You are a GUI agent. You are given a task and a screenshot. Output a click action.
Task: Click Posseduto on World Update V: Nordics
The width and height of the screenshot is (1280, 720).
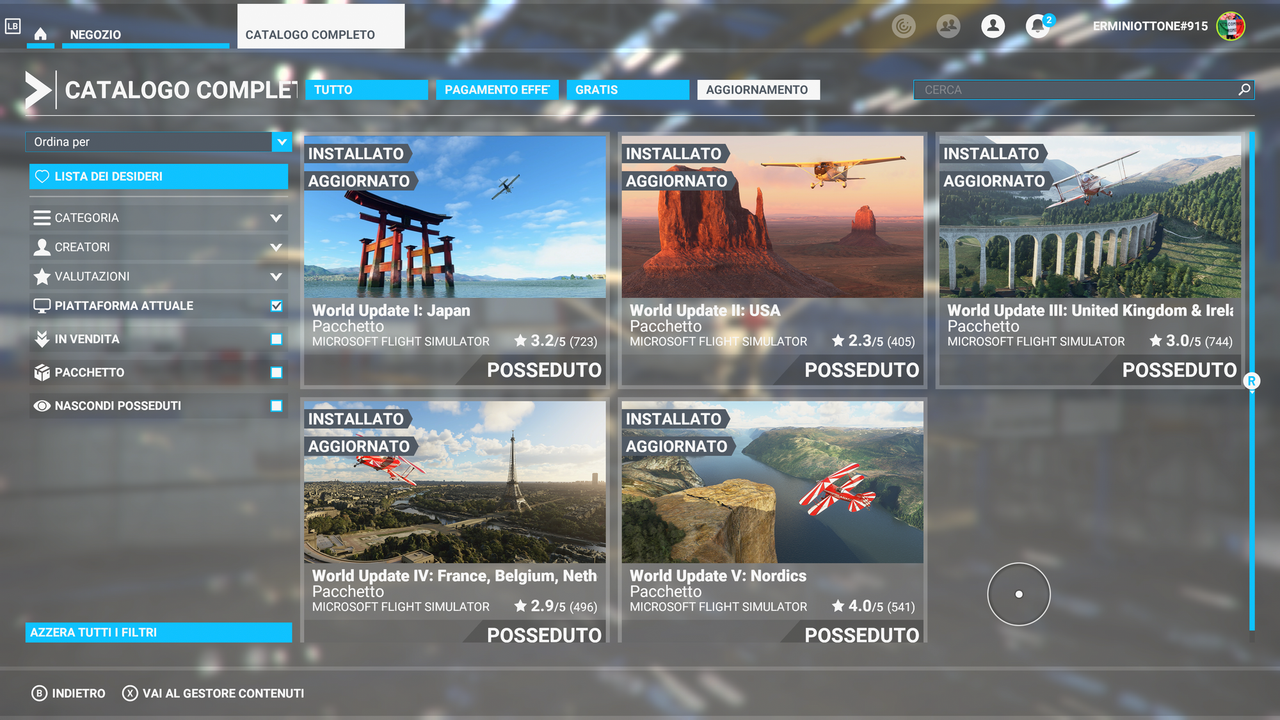pos(862,634)
